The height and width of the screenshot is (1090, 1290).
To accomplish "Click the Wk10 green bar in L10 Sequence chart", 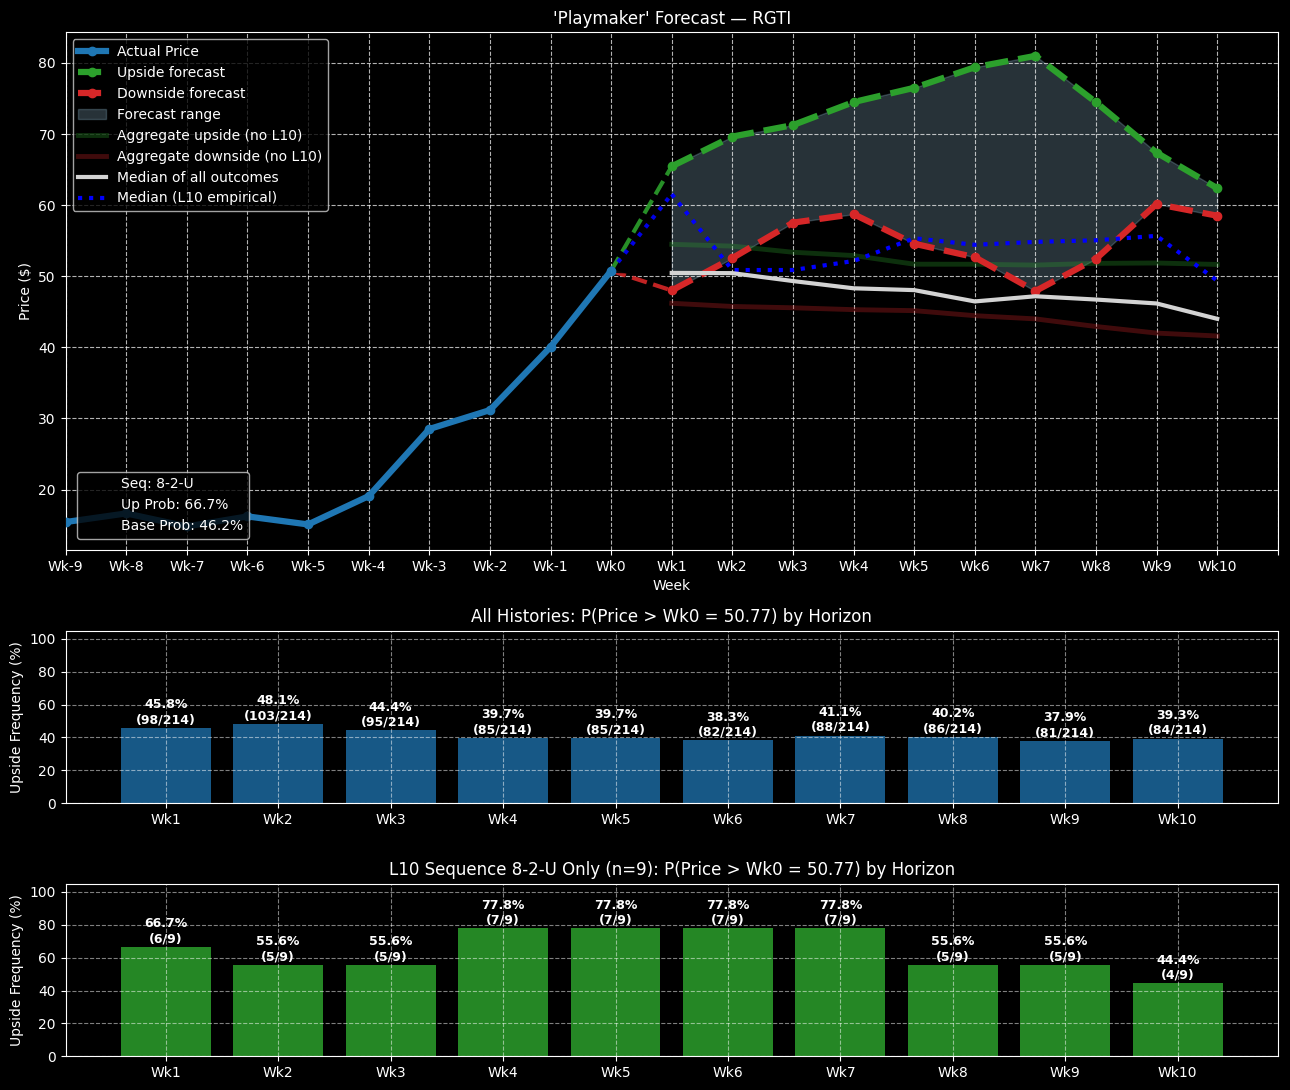I will [x=1177, y=1019].
